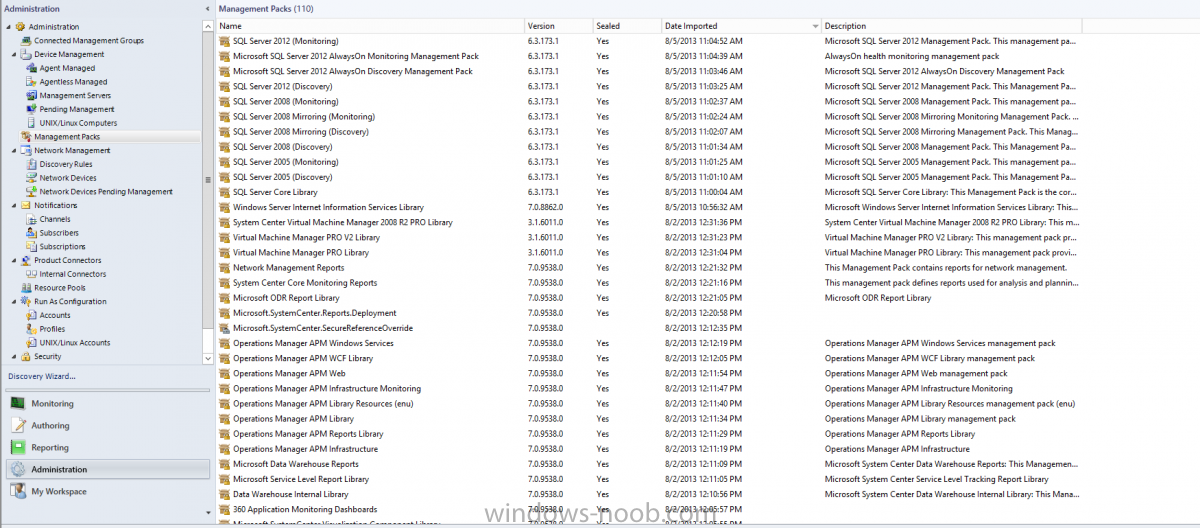Click the navigation pane options arrow at bottom
This screenshot has height=528, width=1200.
(x=208, y=512)
